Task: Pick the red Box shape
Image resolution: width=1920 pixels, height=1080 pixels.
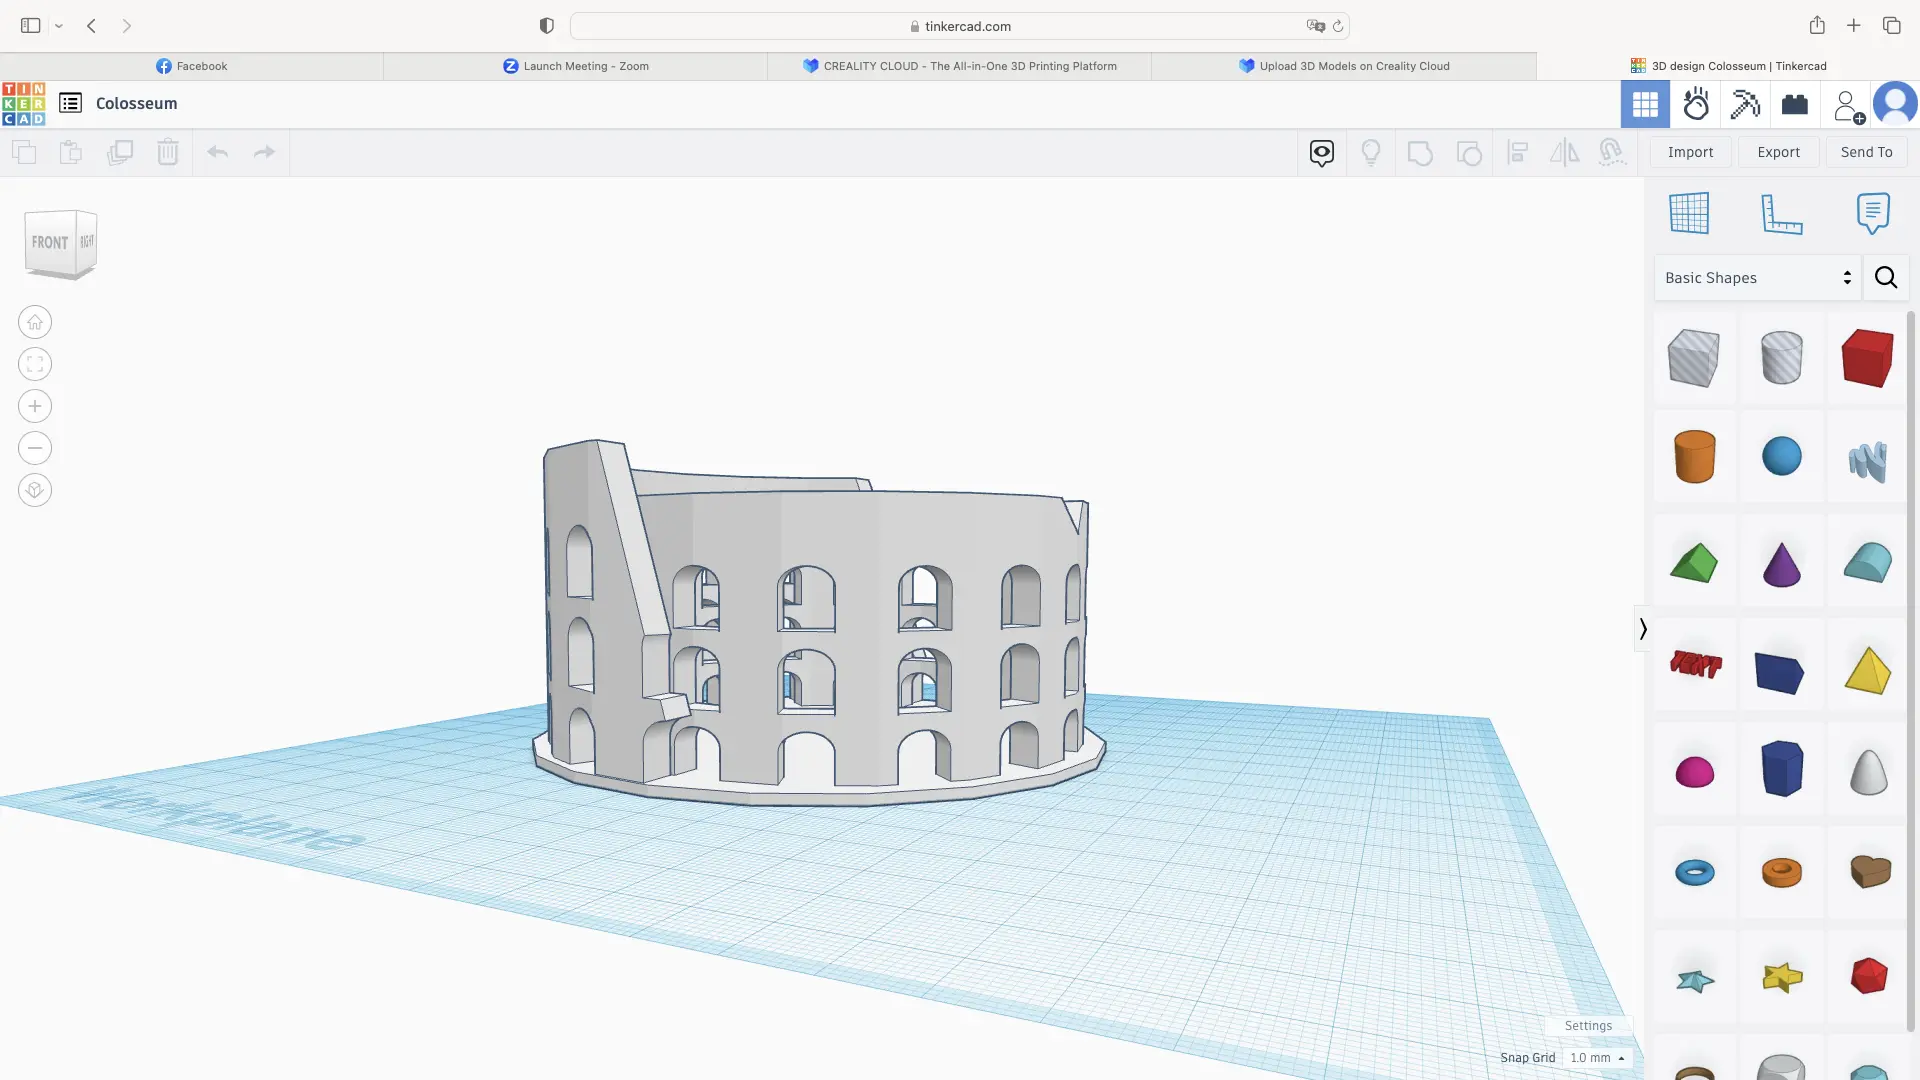Action: [1867, 357]
